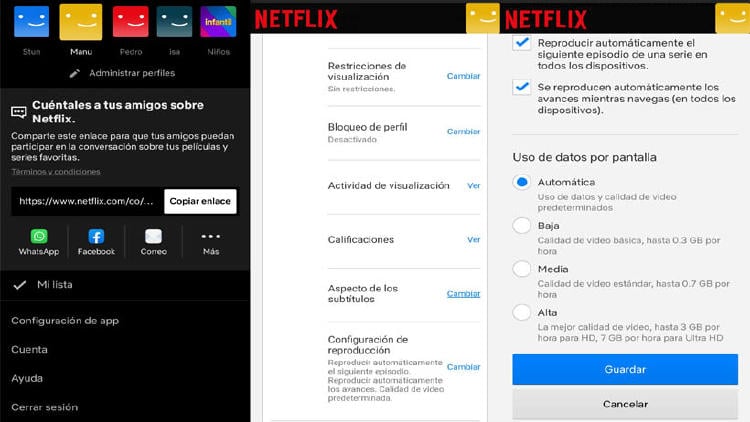Click Cambiar next to Bloqueo de perfil

click(x=463, y=132)
